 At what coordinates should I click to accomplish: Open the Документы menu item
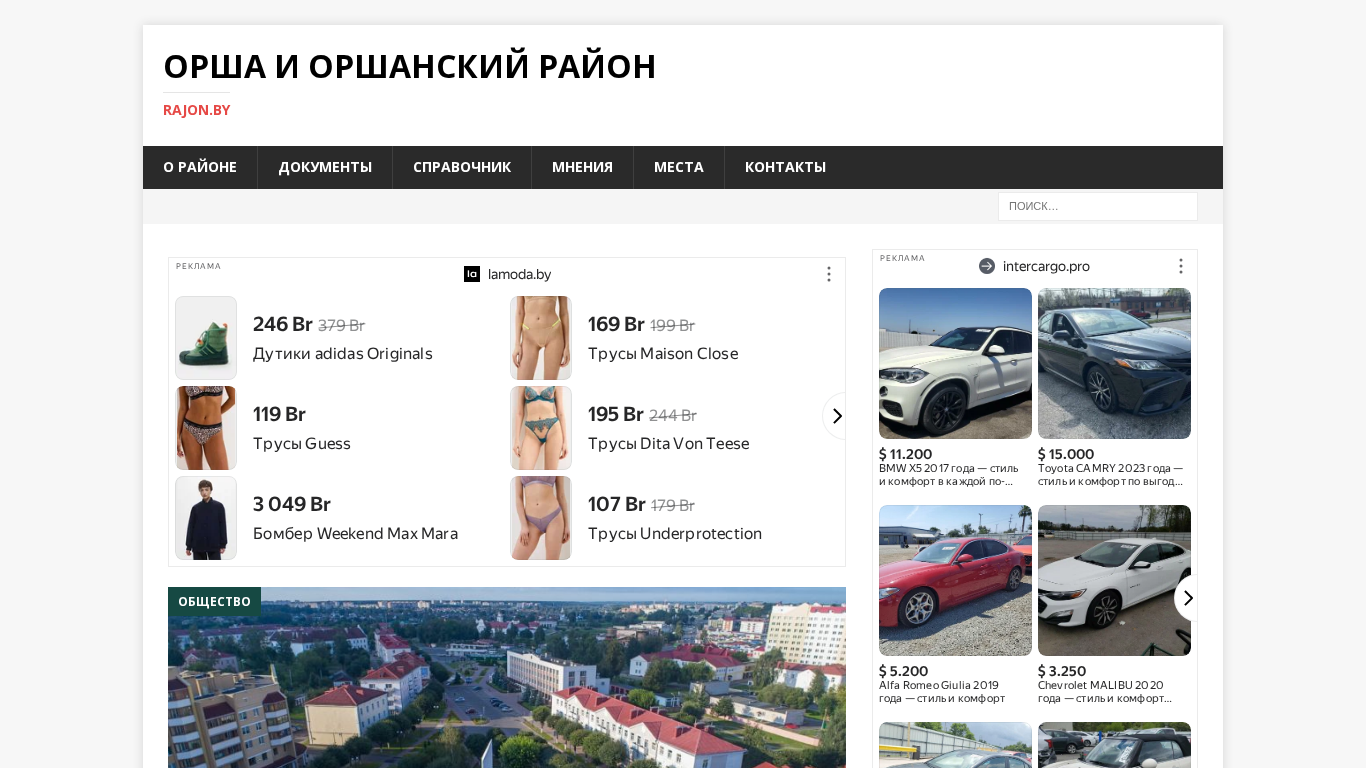(325, 167)
